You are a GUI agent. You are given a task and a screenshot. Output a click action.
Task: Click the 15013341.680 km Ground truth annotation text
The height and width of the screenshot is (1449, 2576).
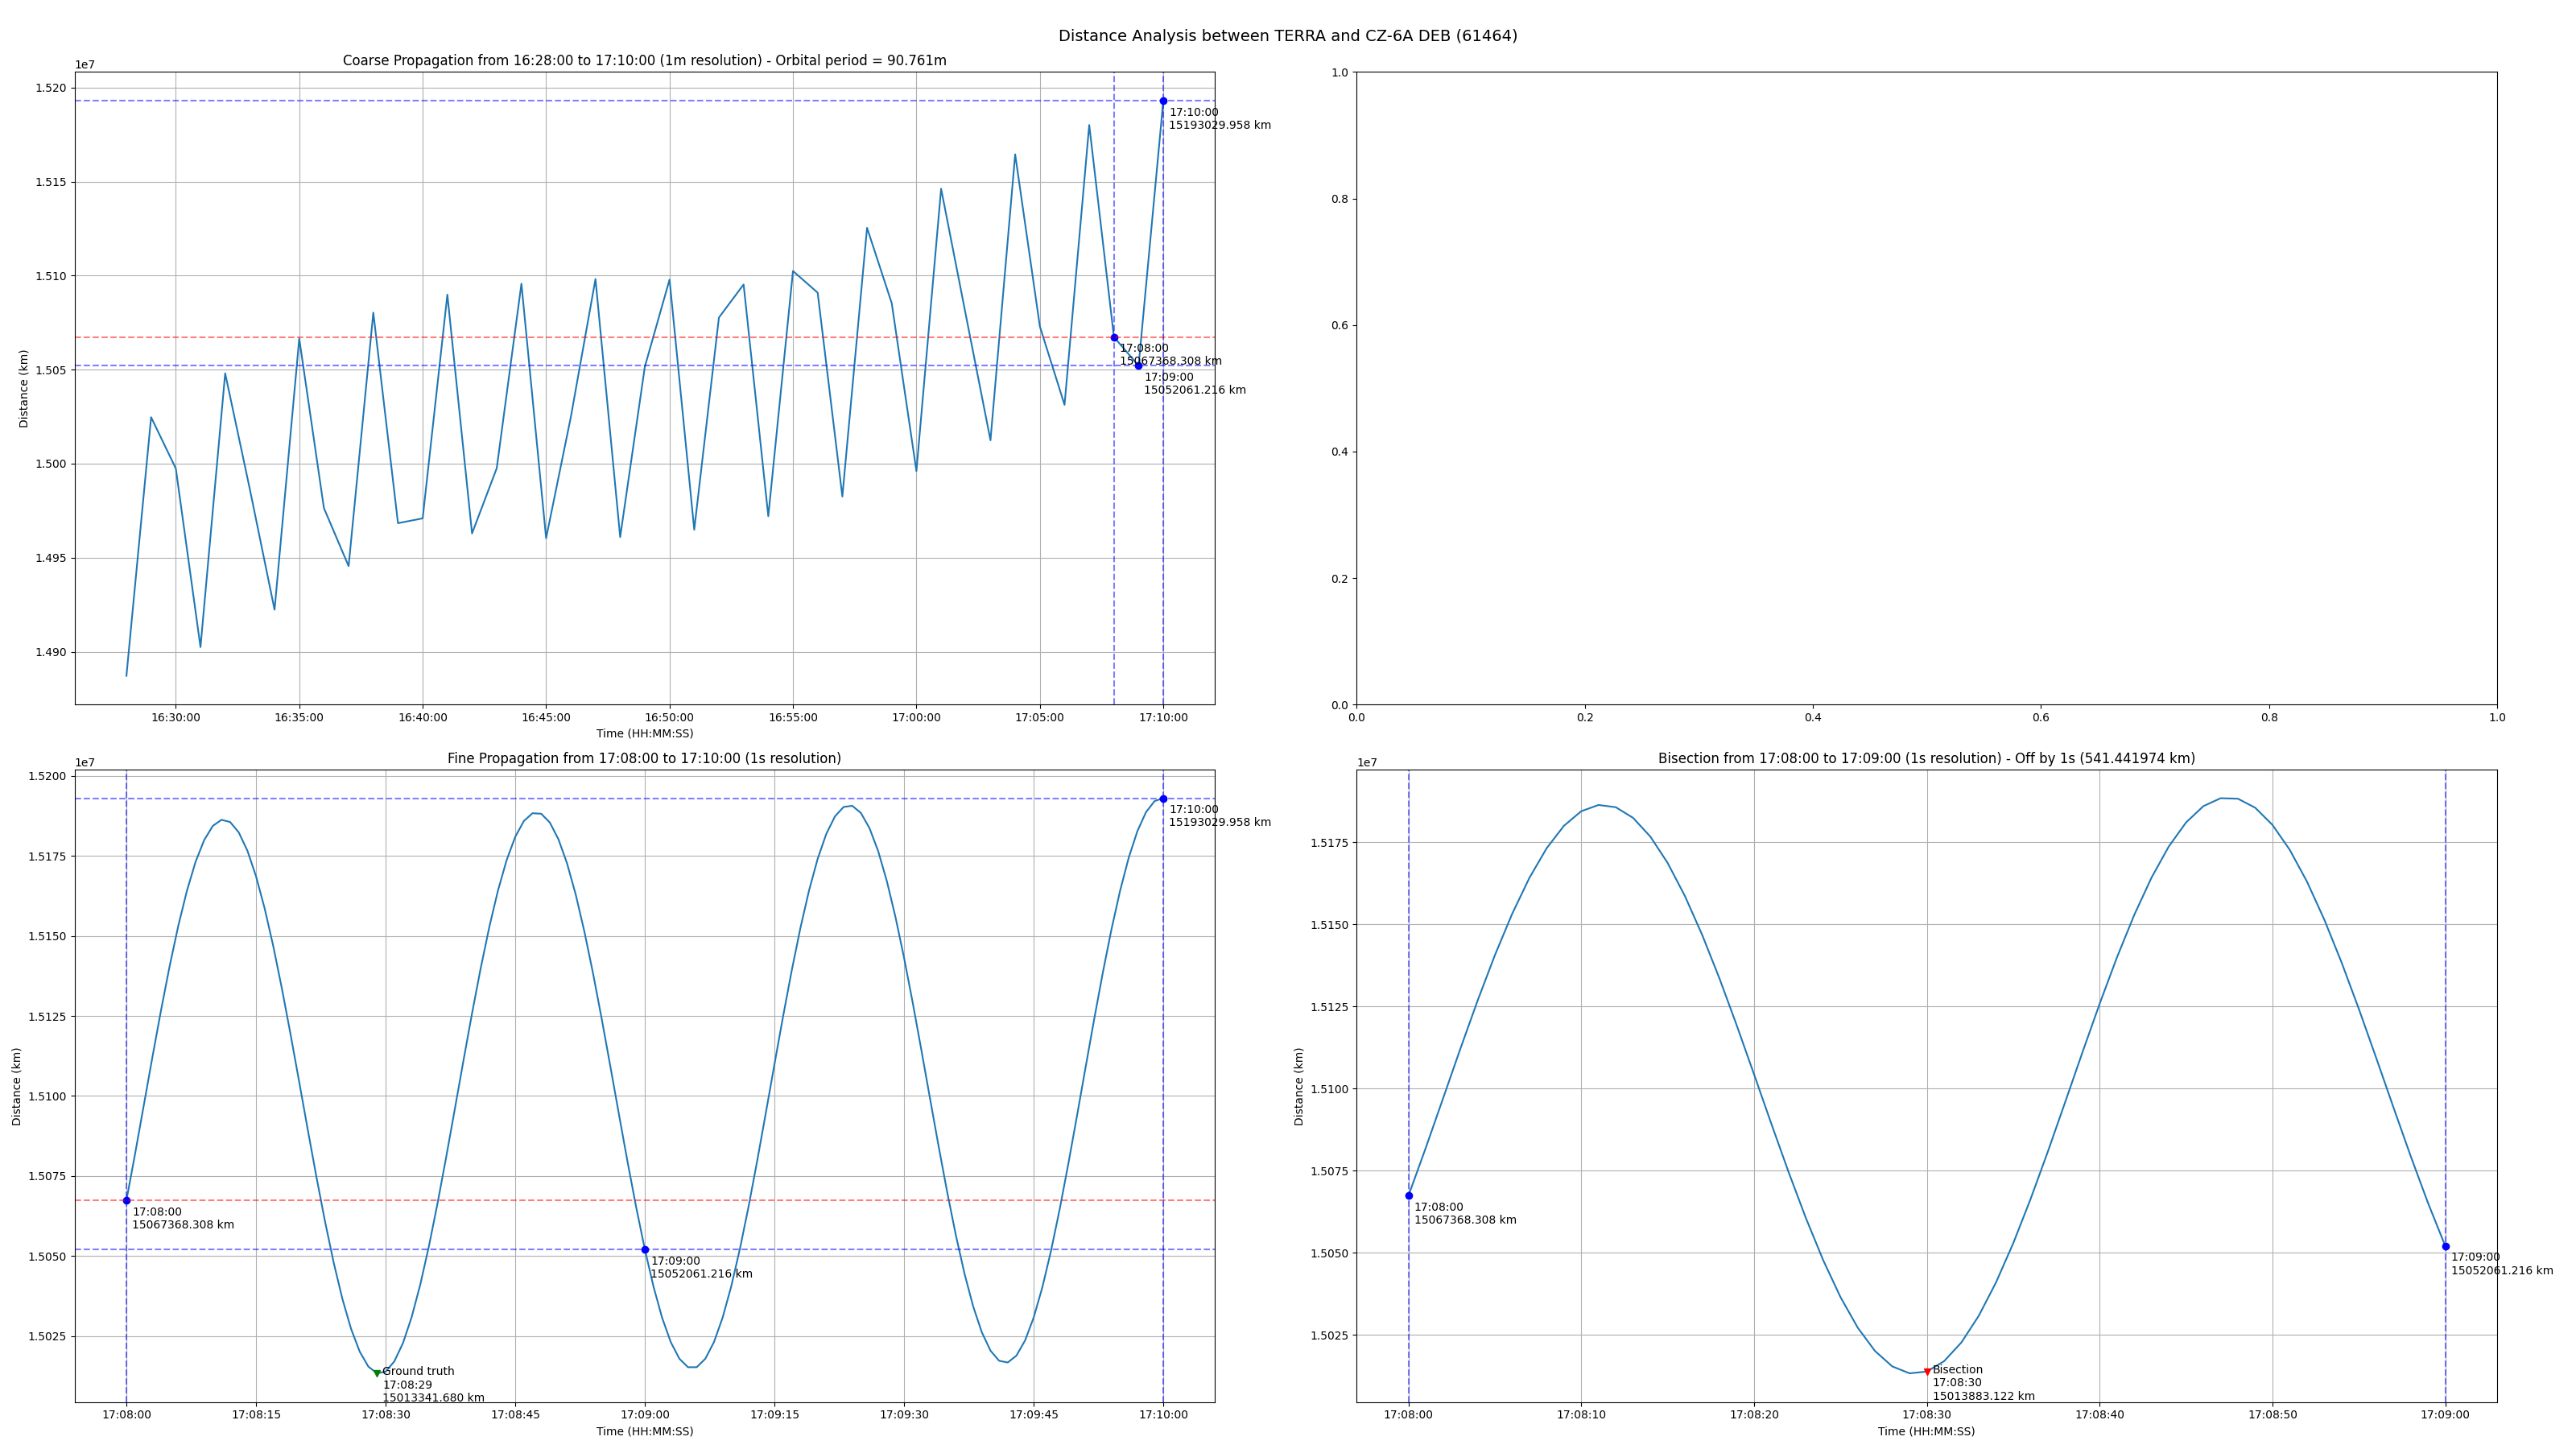[x=433, y=1398]
